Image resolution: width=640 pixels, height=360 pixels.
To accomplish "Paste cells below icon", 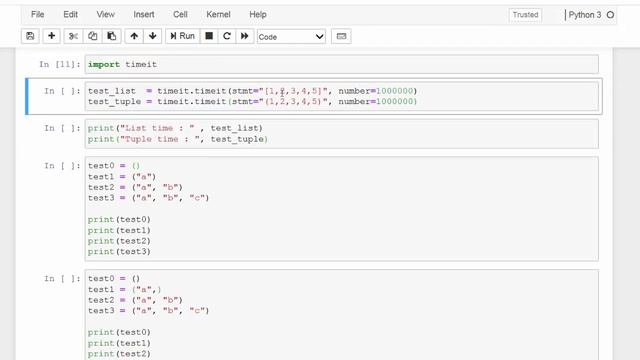I will [112, 36].
